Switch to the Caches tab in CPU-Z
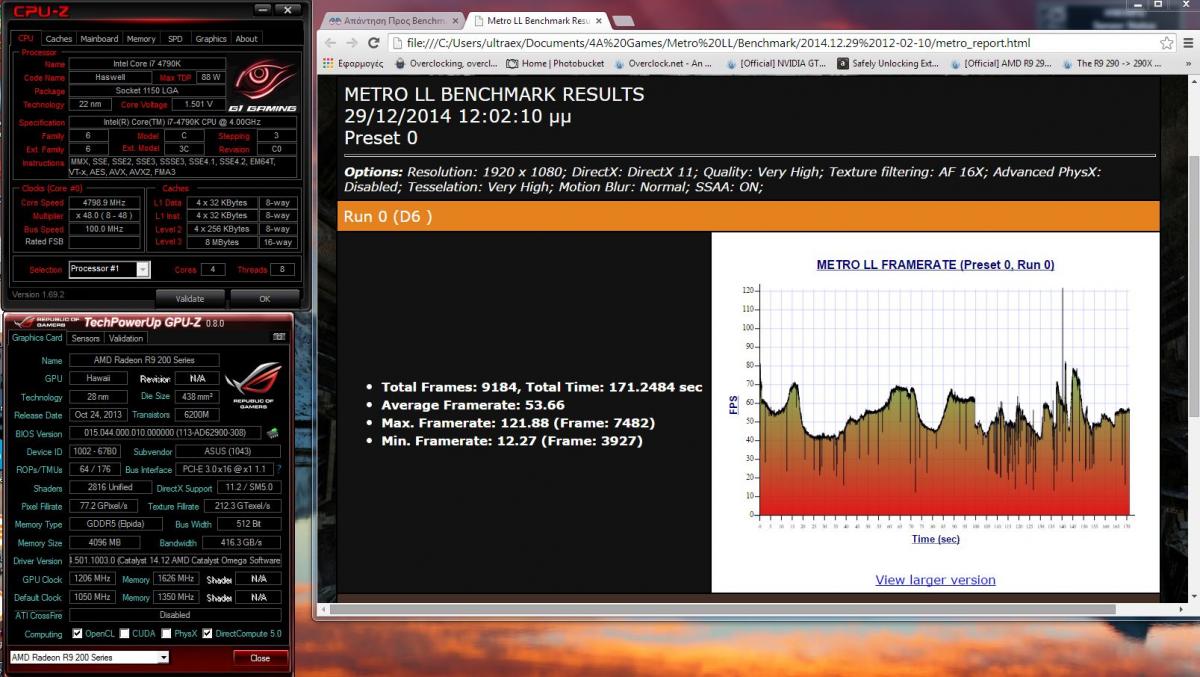 tap(59, 39)
